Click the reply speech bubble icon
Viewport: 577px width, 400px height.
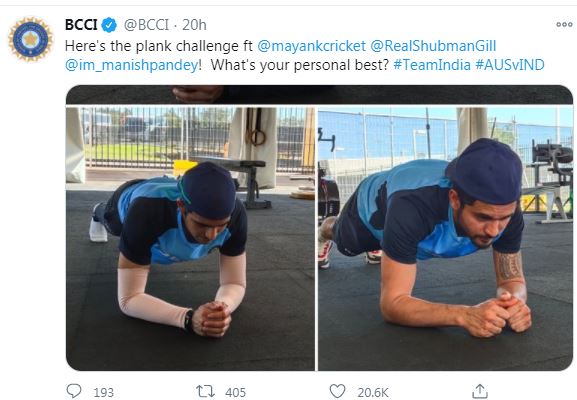tap(74, 391)
